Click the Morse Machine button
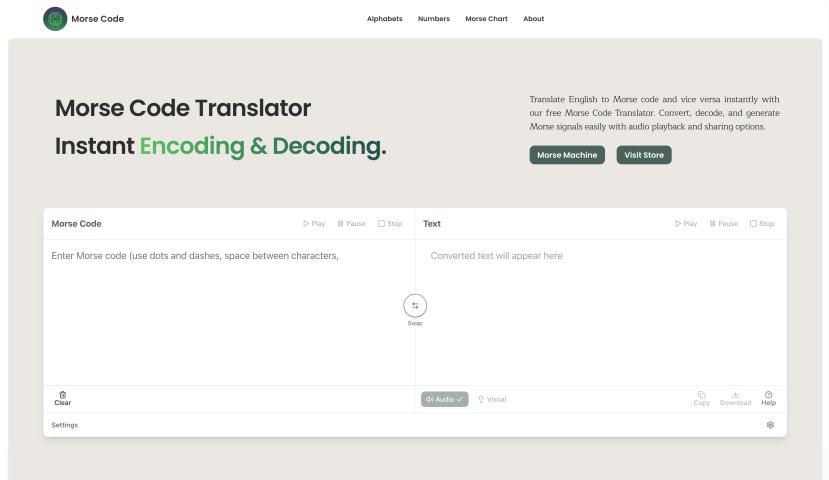The height and width of the screenshot is (480, 829). pos(567,155)
